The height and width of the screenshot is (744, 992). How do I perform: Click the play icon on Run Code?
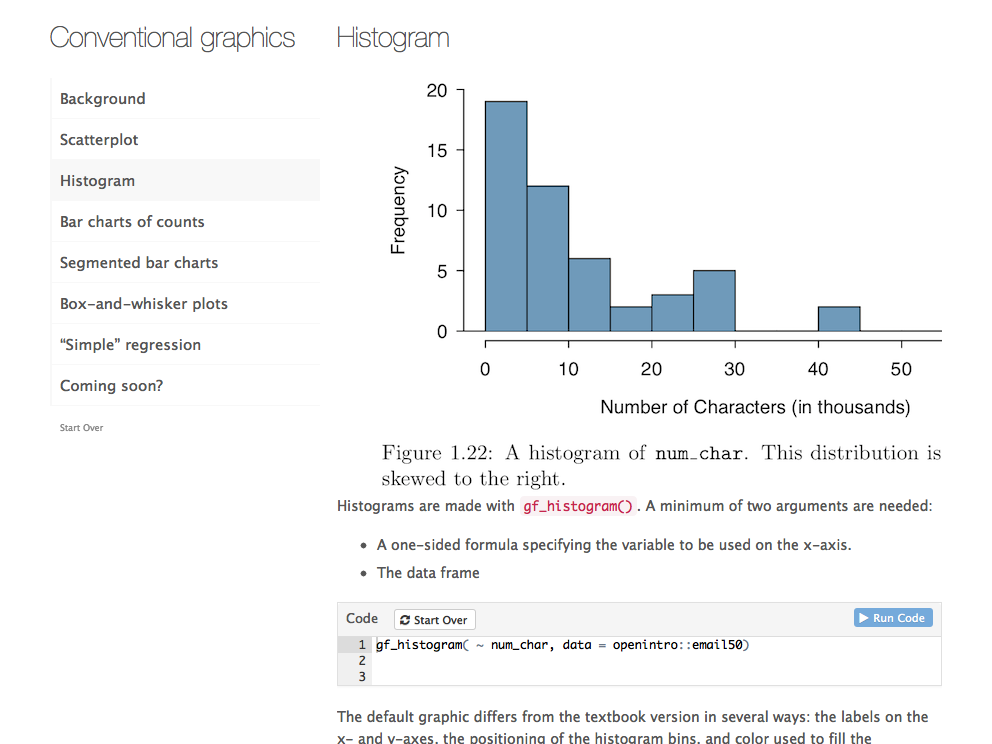click(863, 618)
